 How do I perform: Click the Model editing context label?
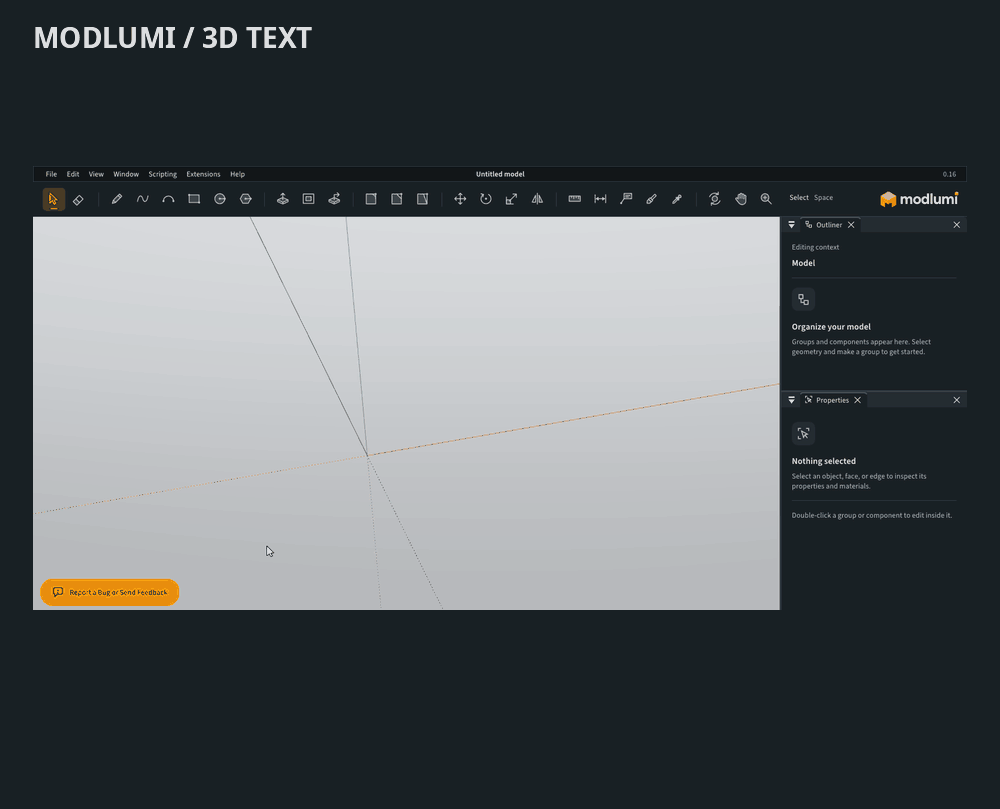tap(804, 263)
